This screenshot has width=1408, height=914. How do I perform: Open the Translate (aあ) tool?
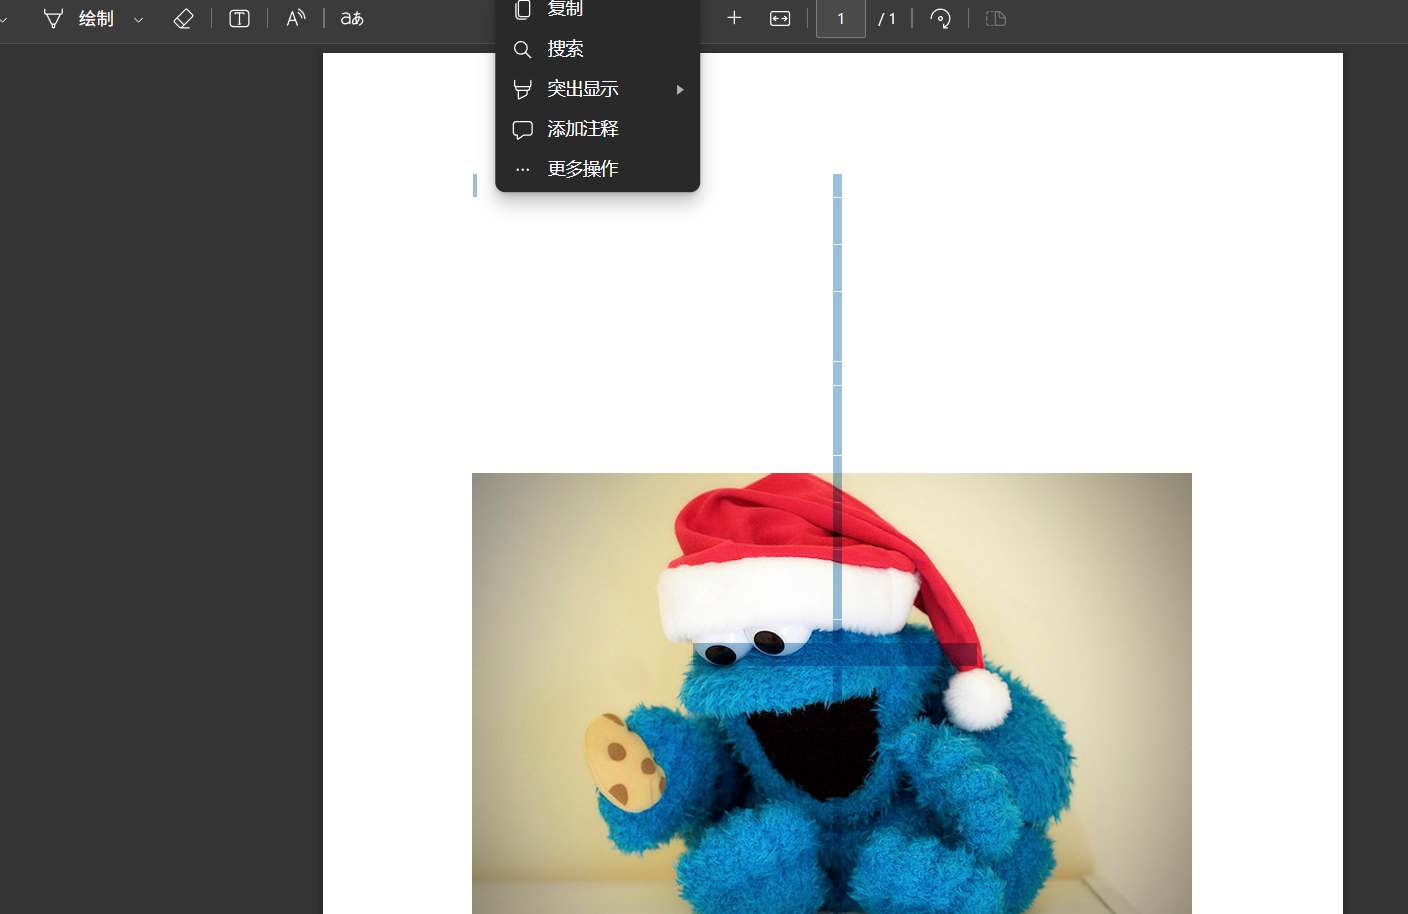point(352,18)
